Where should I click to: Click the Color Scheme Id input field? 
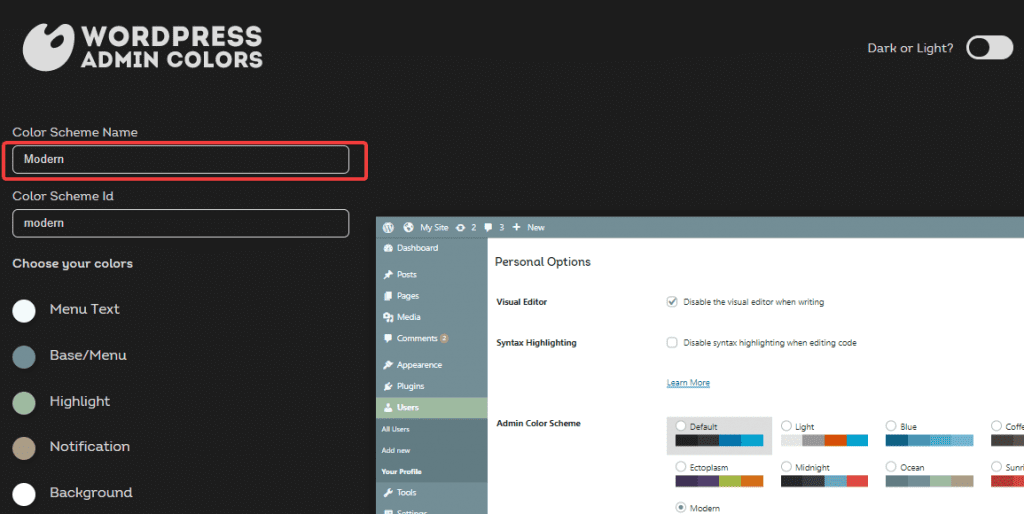pos(181,223)
